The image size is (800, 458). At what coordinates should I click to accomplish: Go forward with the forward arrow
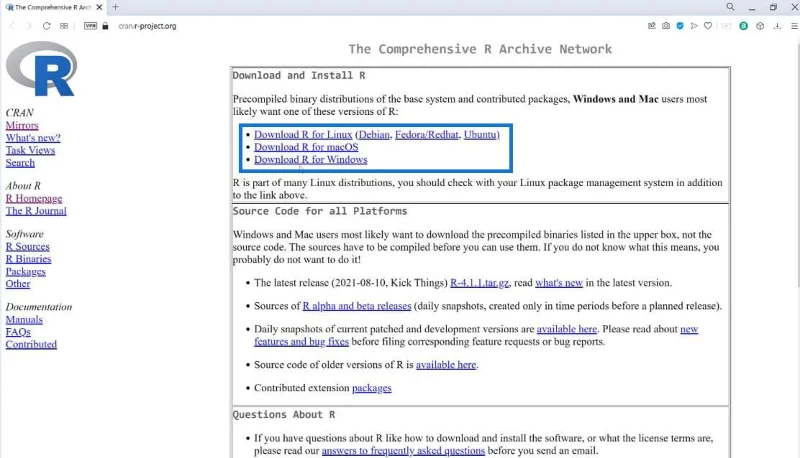pos(29,26)
